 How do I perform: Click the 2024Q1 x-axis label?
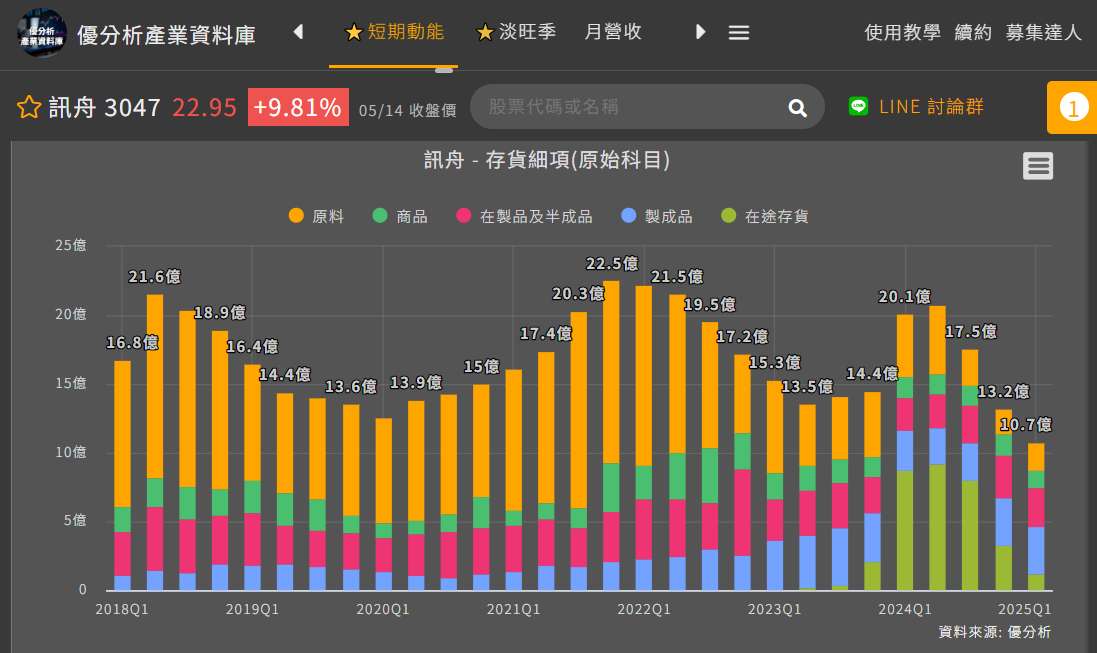[x=905, y=609]
